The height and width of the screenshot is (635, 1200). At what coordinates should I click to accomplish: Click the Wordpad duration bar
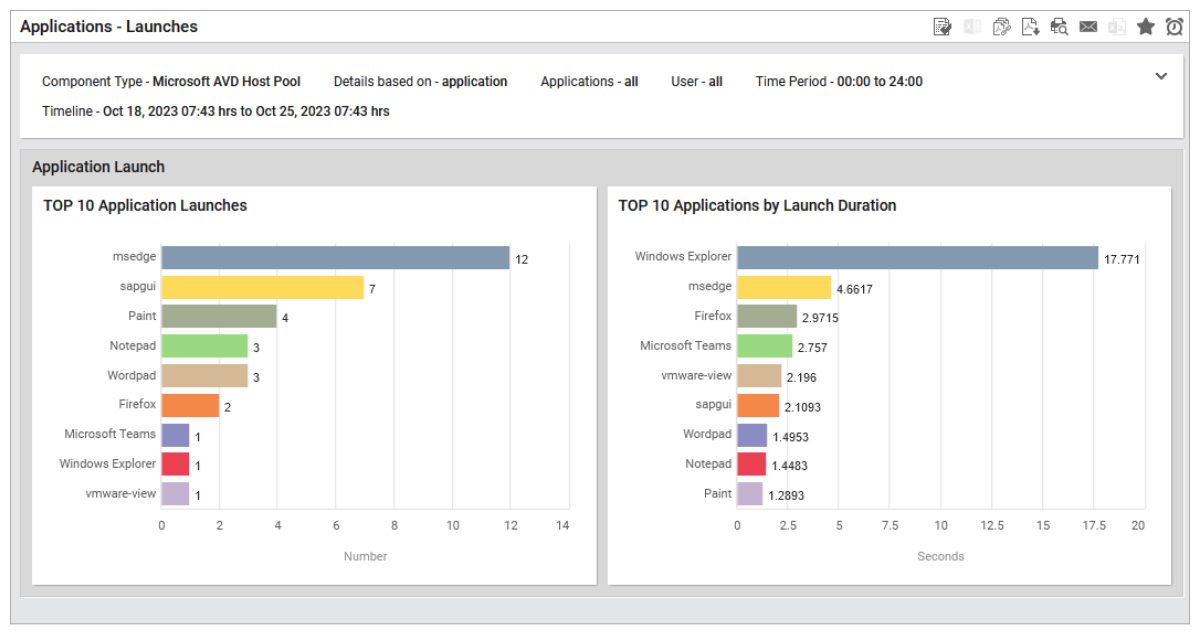point(753,435)
